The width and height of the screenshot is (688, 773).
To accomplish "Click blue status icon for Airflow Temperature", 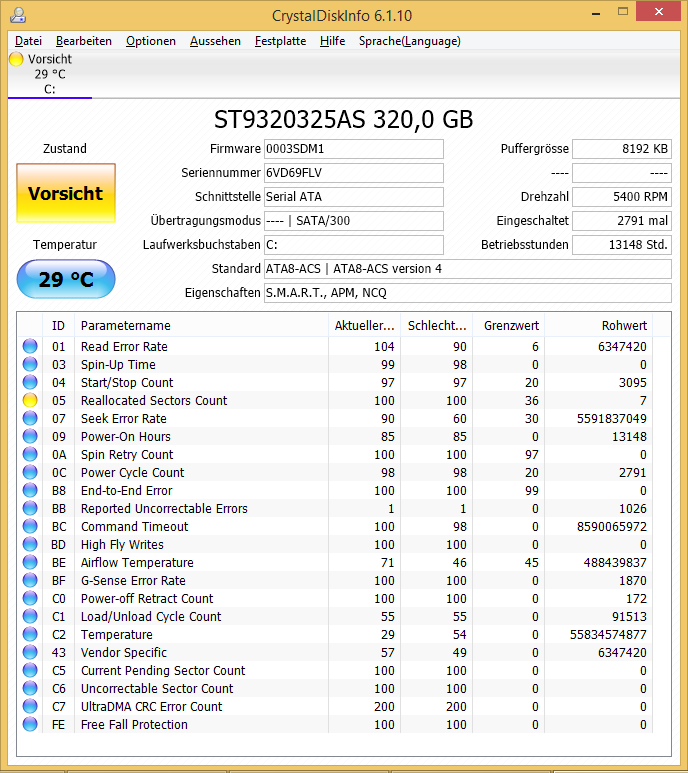I will pos(30,562).
